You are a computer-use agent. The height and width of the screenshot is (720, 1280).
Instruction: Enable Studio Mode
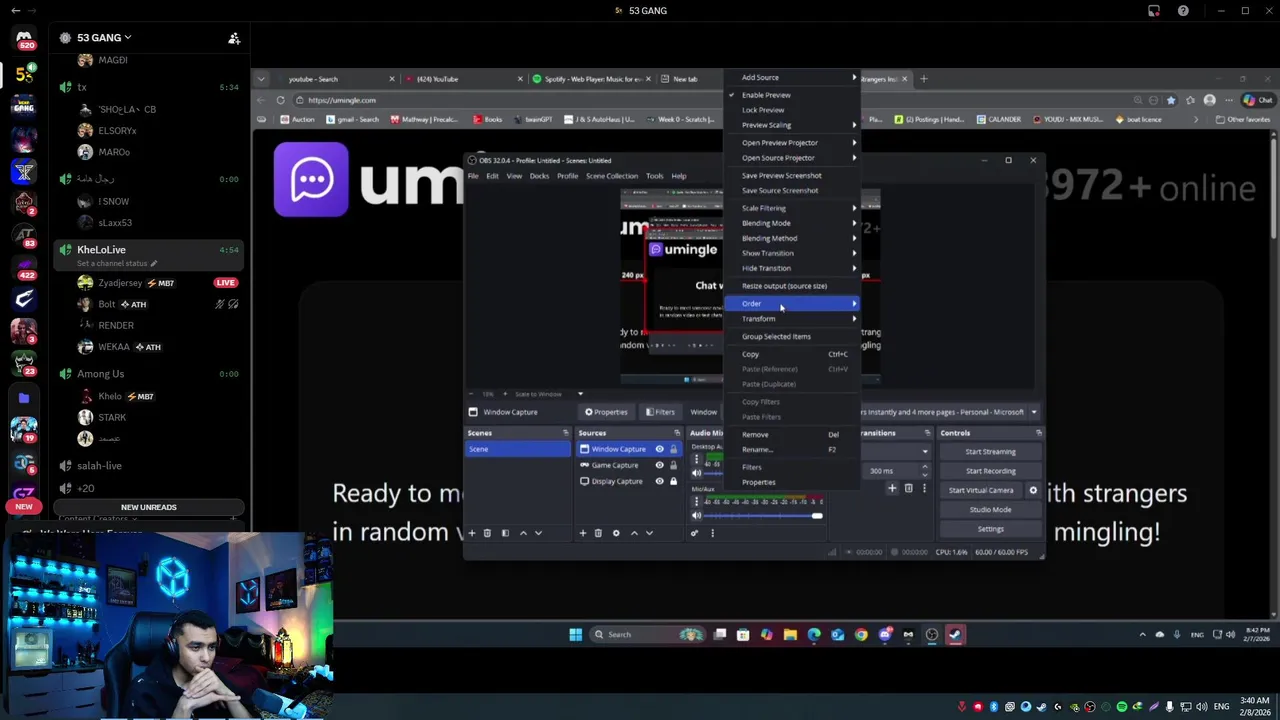coord(990,509)
